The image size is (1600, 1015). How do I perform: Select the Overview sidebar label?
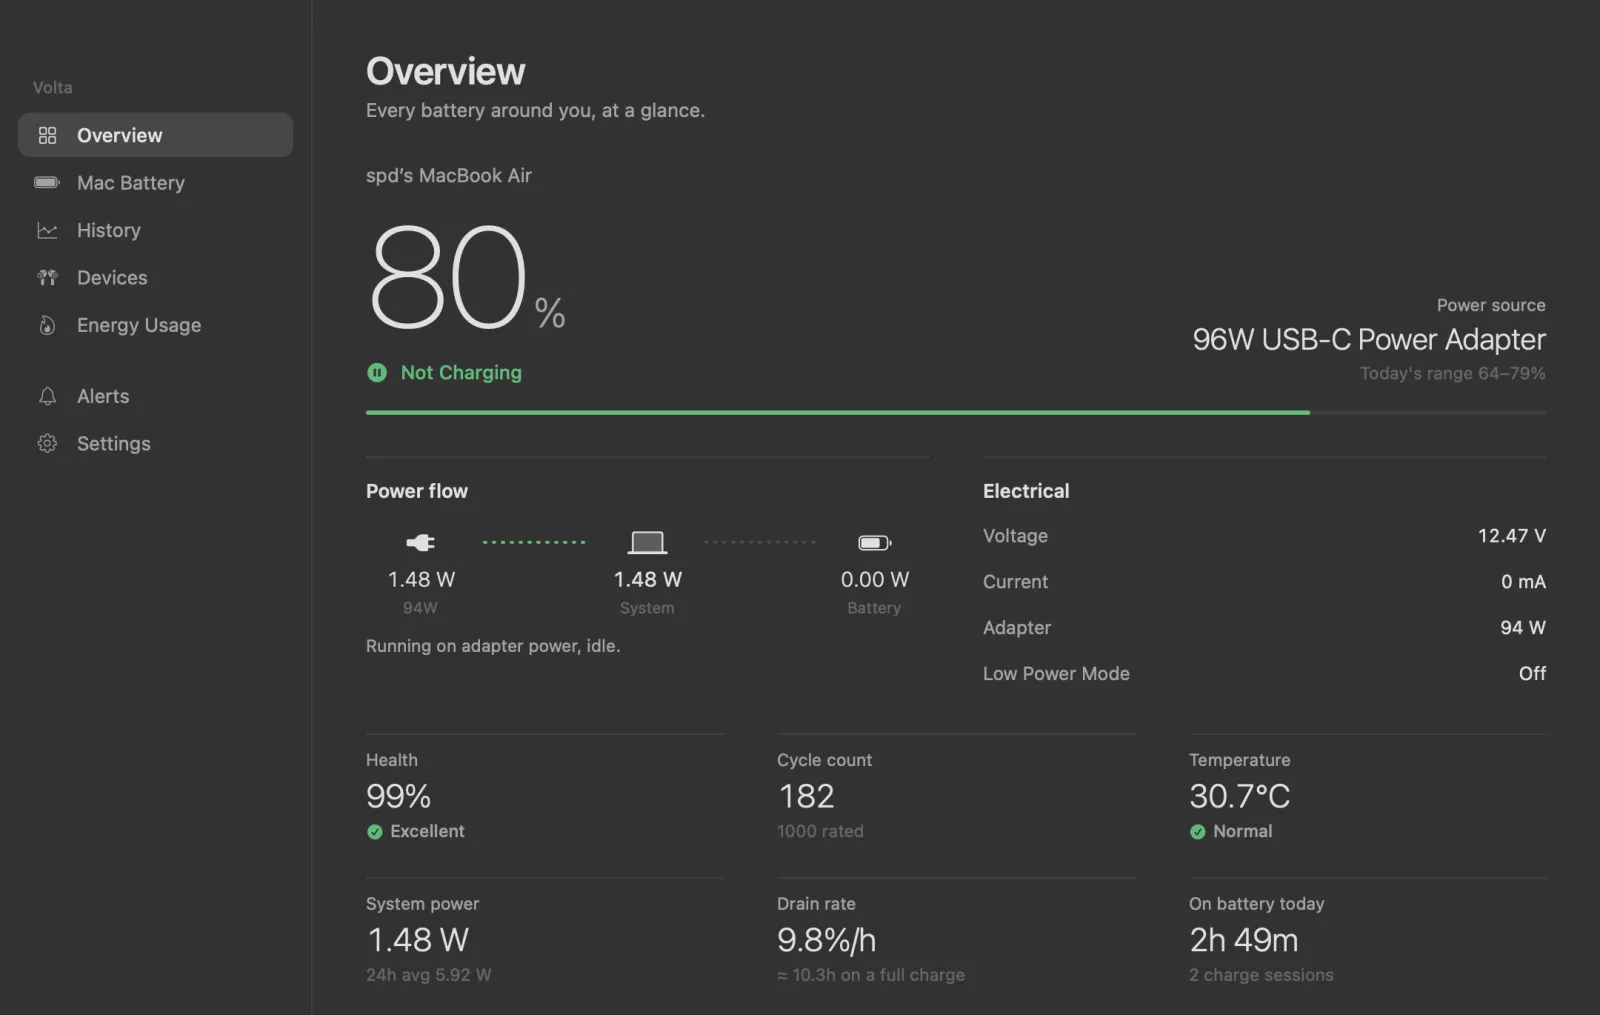[119, 135]
